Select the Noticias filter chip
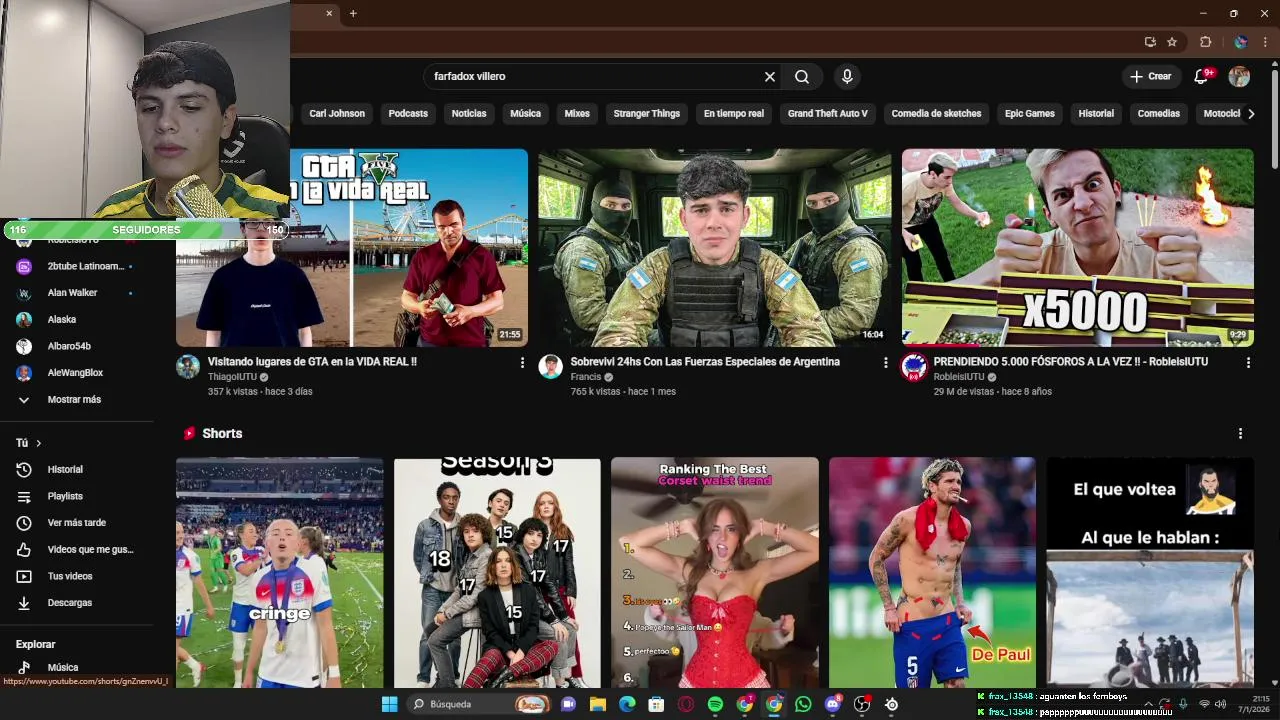 (x=469, y=114)
